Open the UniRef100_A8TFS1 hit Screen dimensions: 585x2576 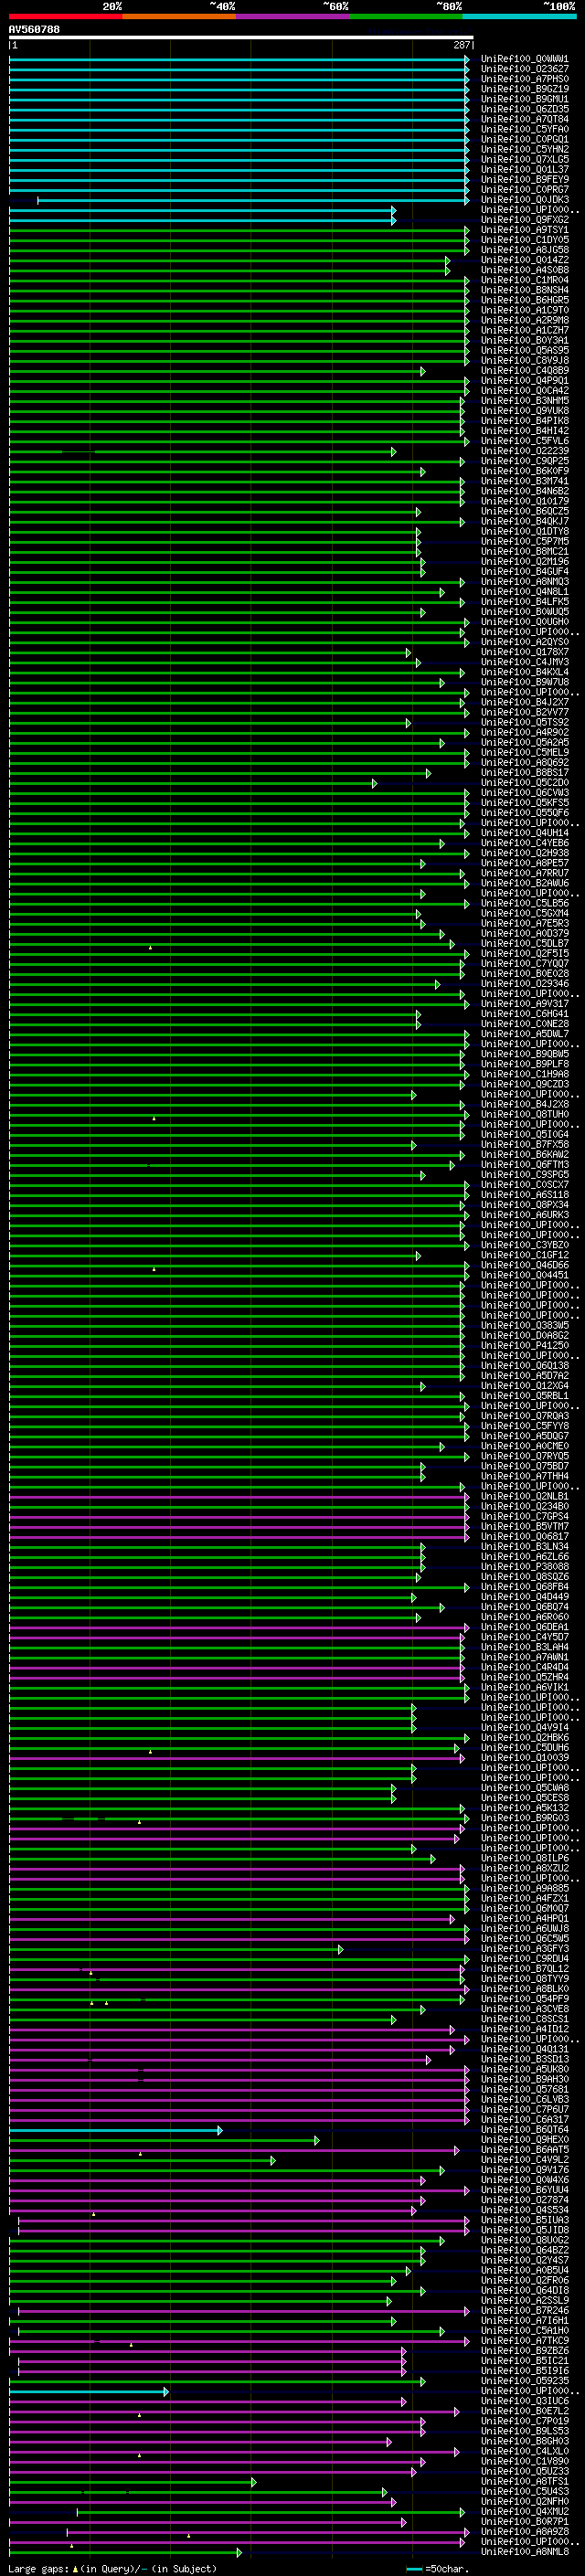coord(524,2481)
